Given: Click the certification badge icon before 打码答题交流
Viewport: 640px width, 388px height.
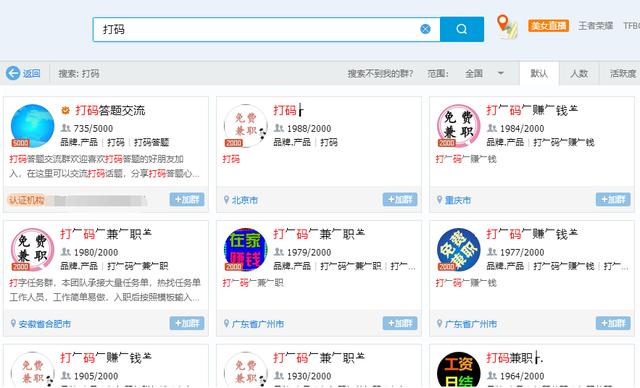Looking at the screenshot, I should [x=66, y=110].
